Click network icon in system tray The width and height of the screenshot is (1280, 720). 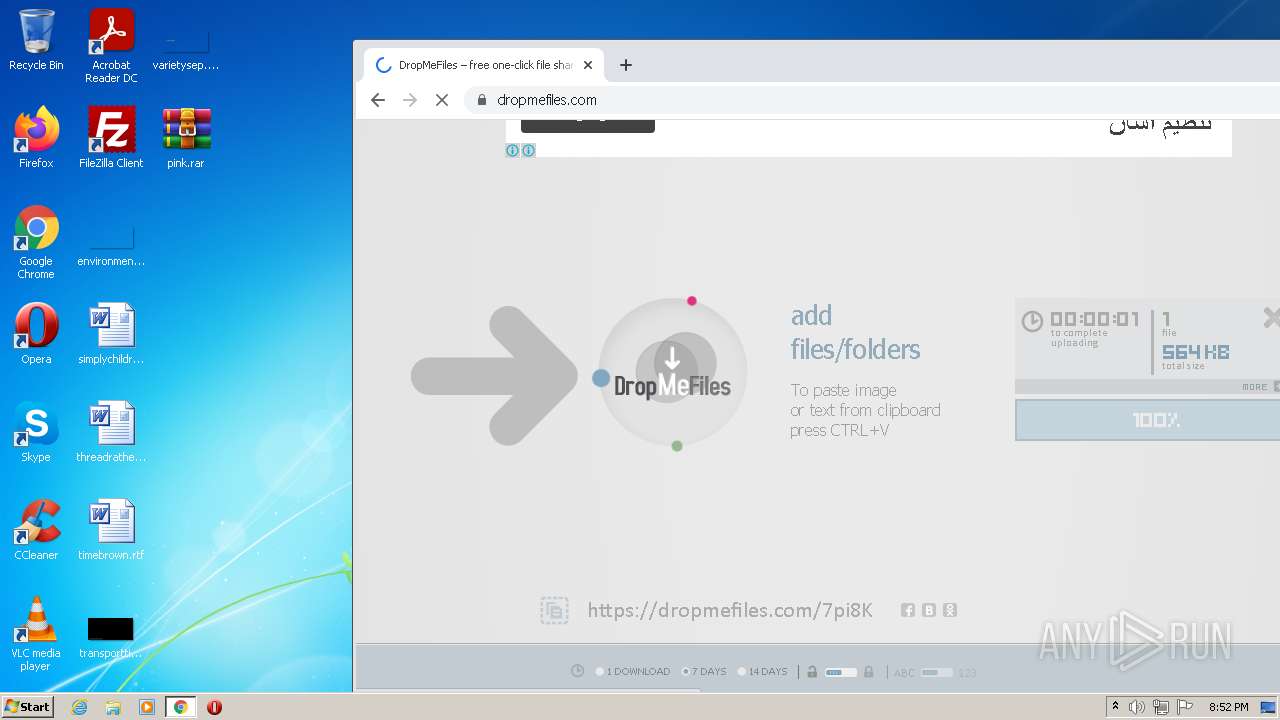(x=1162, y=707)
